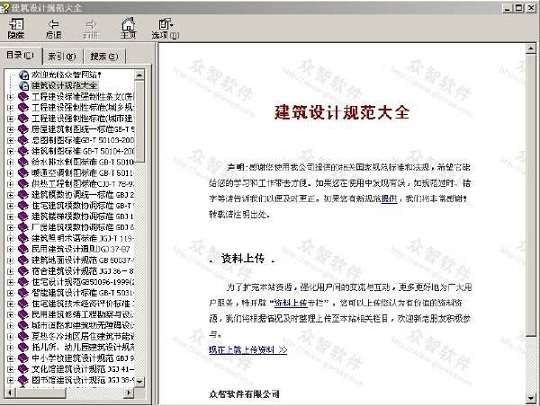Open the 选项 (Options) toolbar icon
This screenshot has width=540, height=406.
(165, 28)
